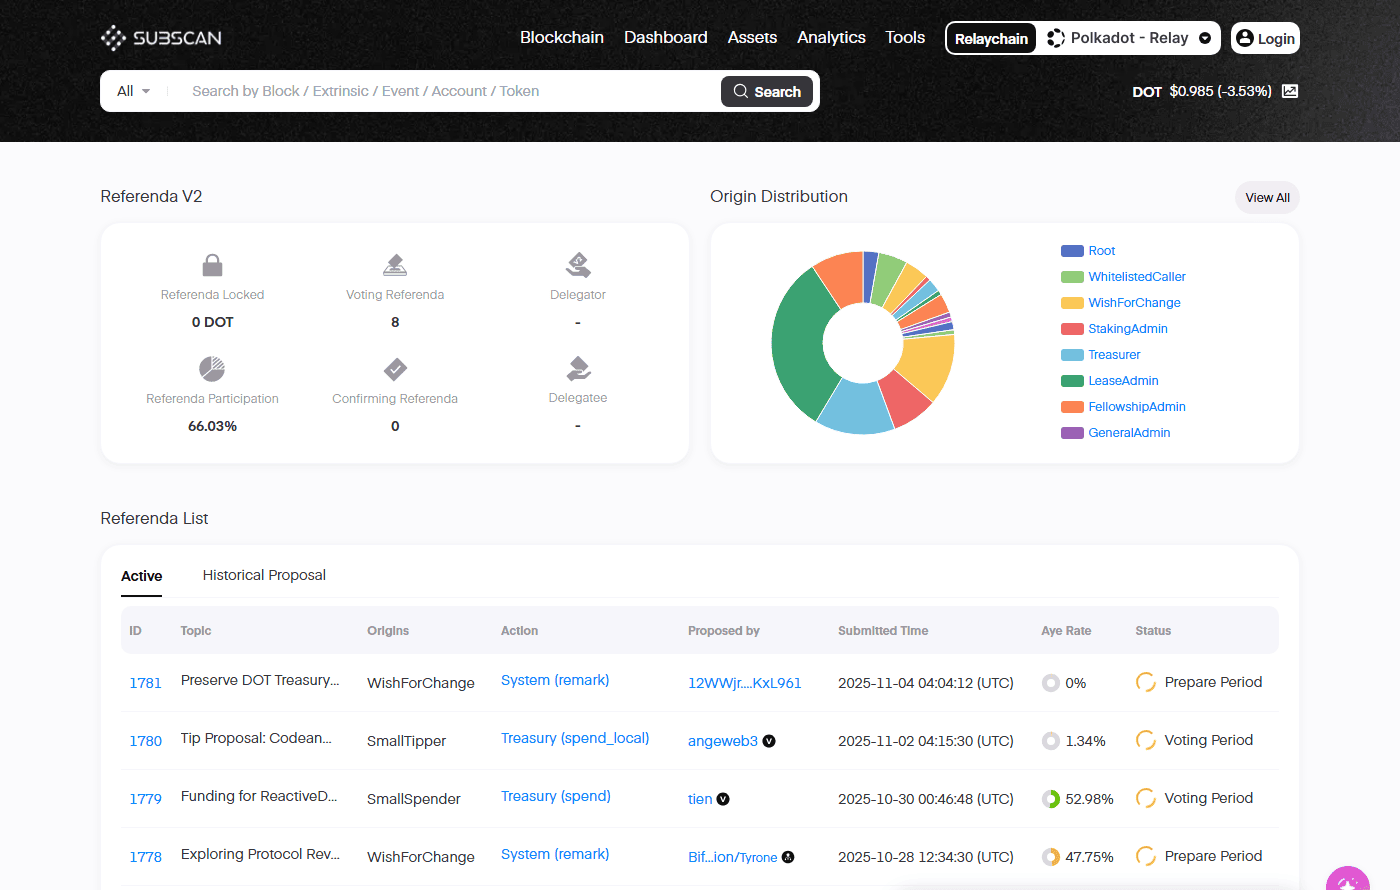Click View All for Origin Distribution
Image resolution: width=1400 pixels, height=890 pixels.
click(x=1267, y=198)
